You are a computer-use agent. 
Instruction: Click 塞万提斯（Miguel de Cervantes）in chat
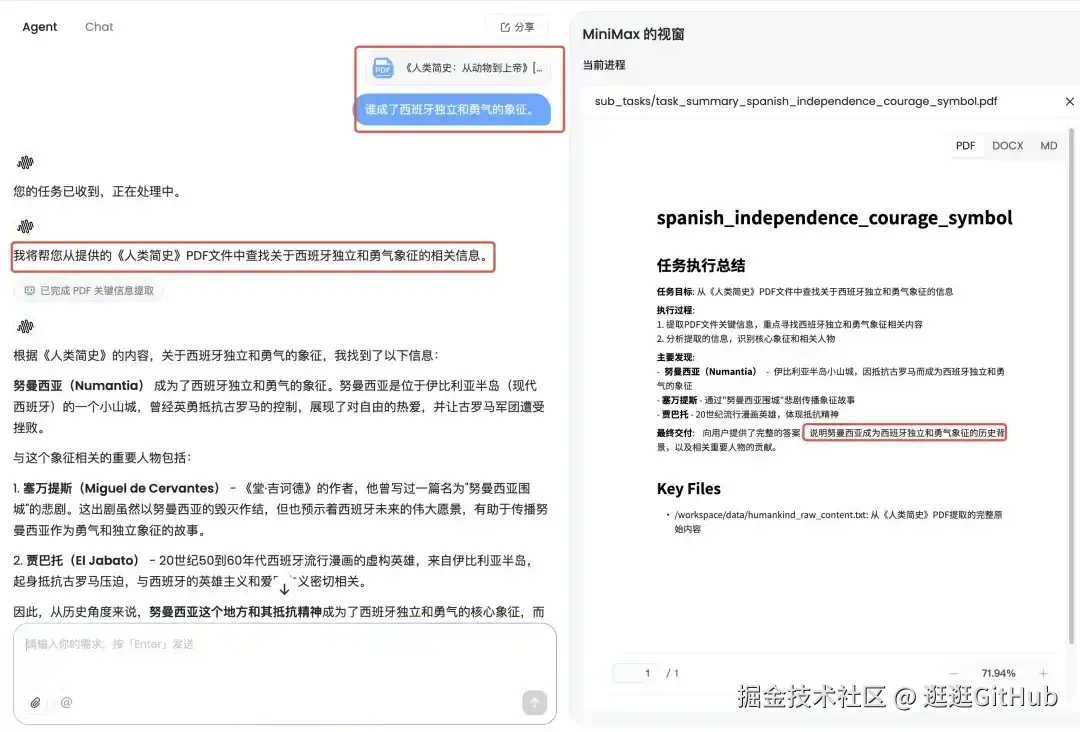coord(121,488)
